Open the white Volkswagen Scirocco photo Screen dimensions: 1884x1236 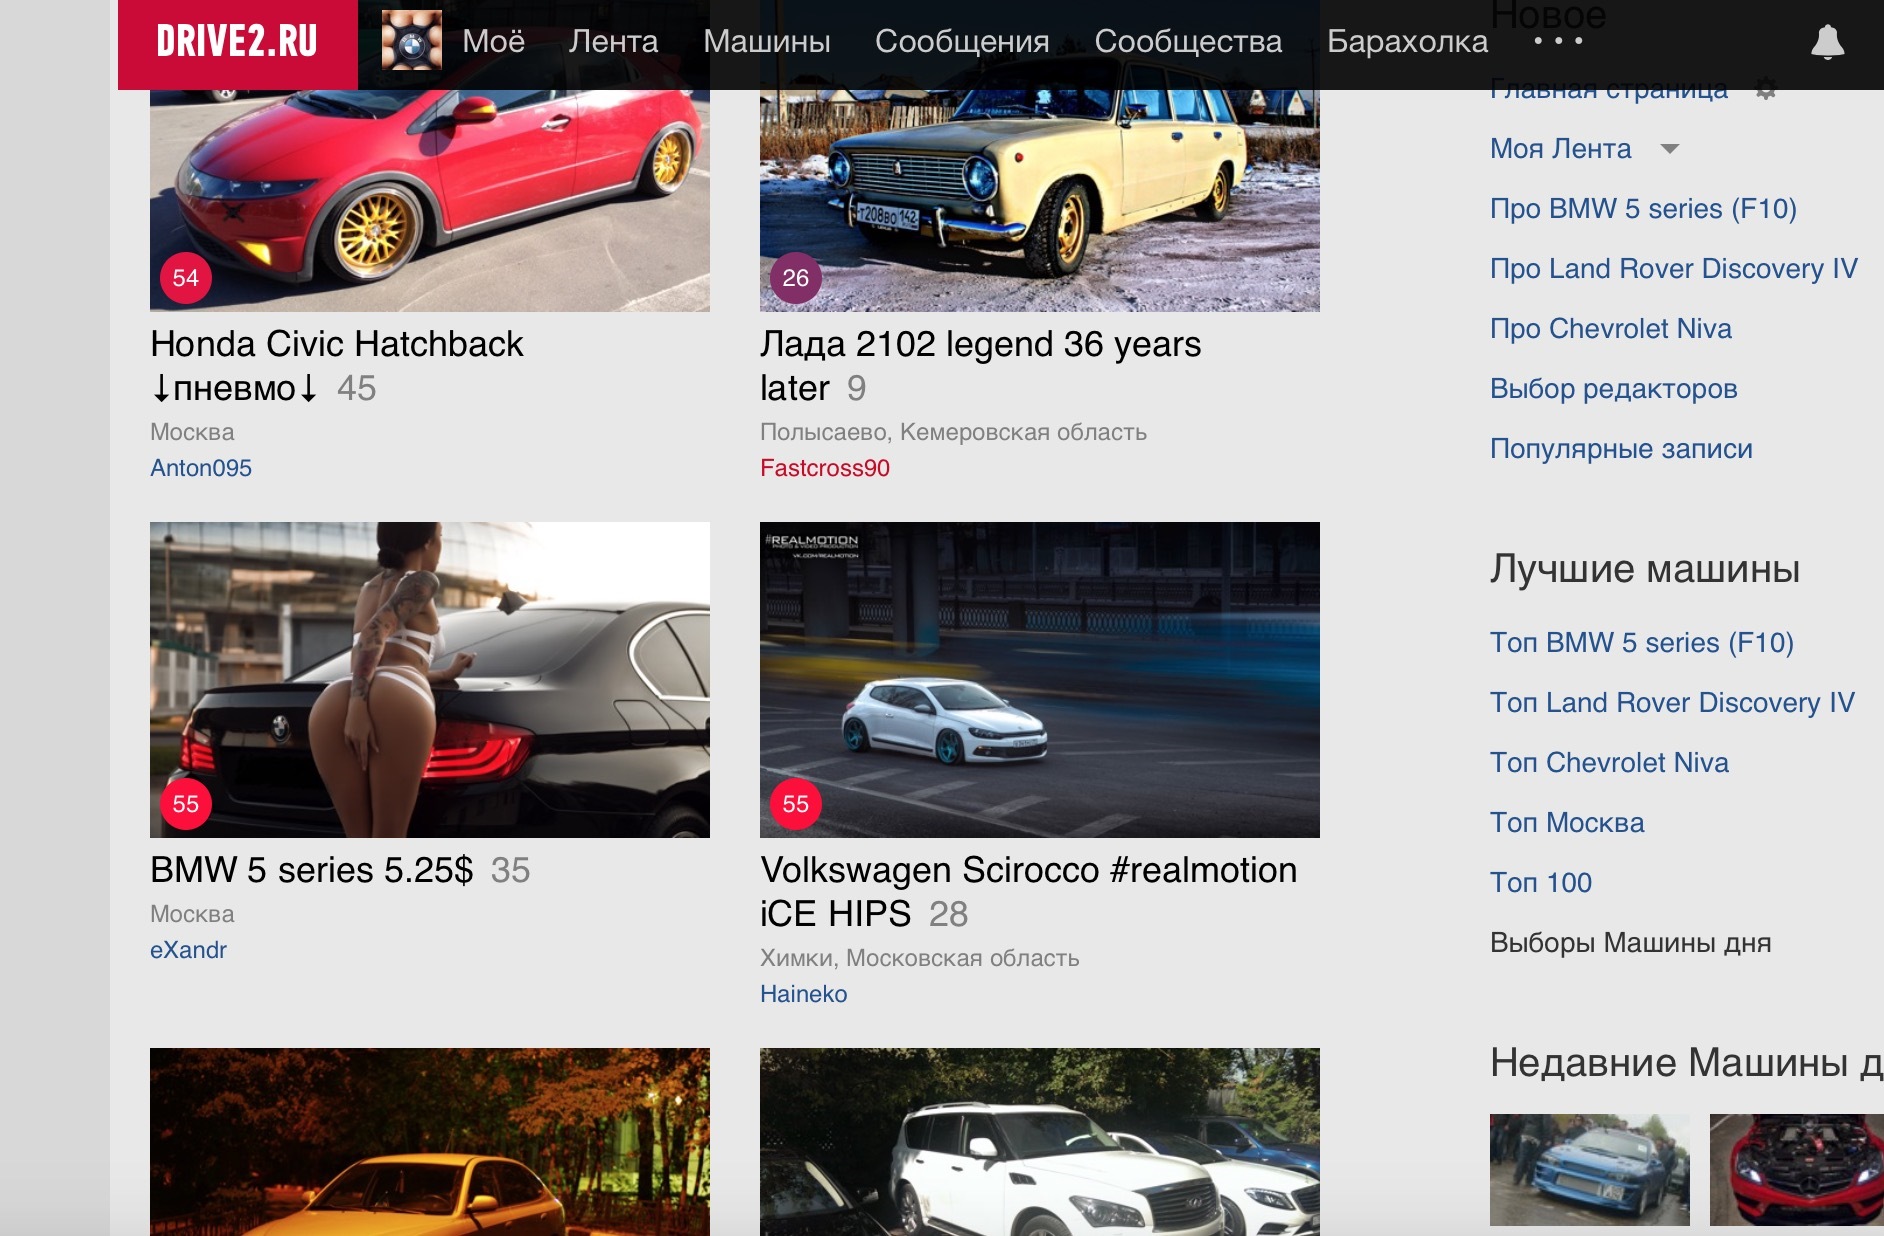(1040, 680)
